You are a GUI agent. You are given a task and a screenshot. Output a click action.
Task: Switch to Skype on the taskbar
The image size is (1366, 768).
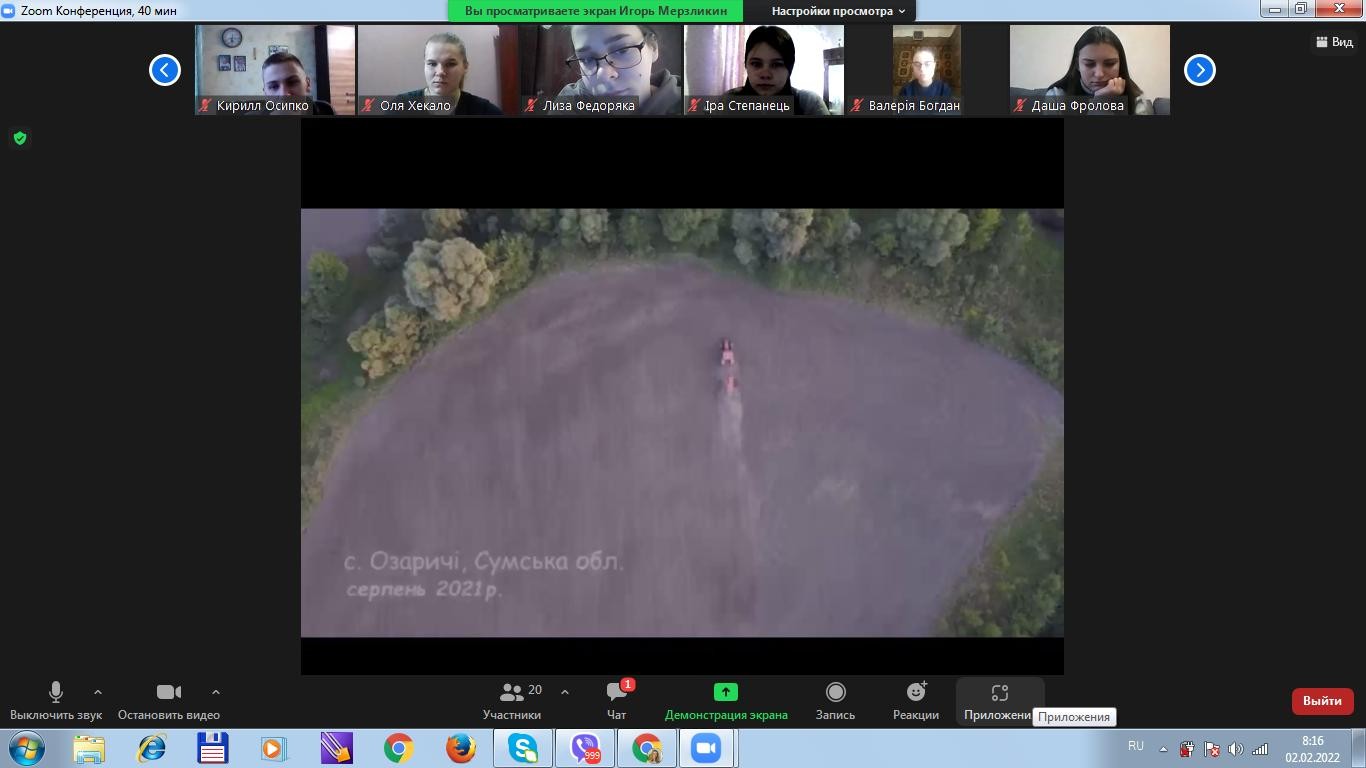point(522,748)
